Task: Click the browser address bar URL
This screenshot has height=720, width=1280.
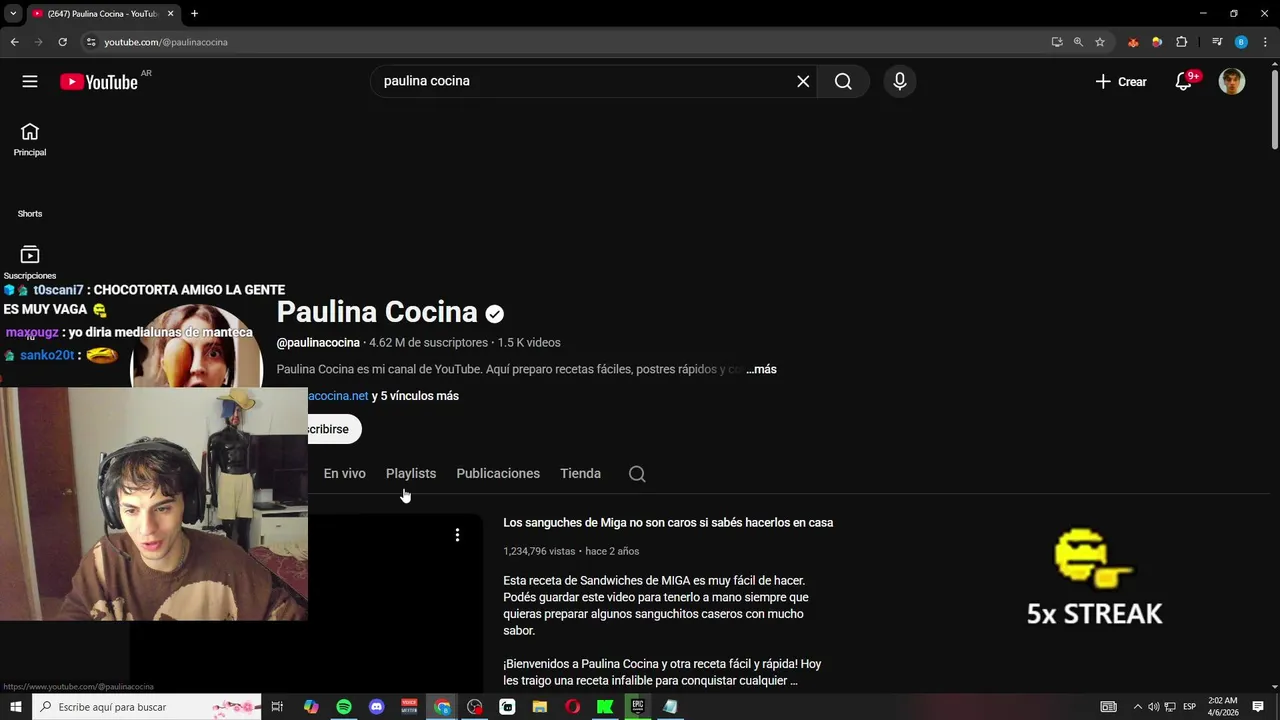Action: 166,42
